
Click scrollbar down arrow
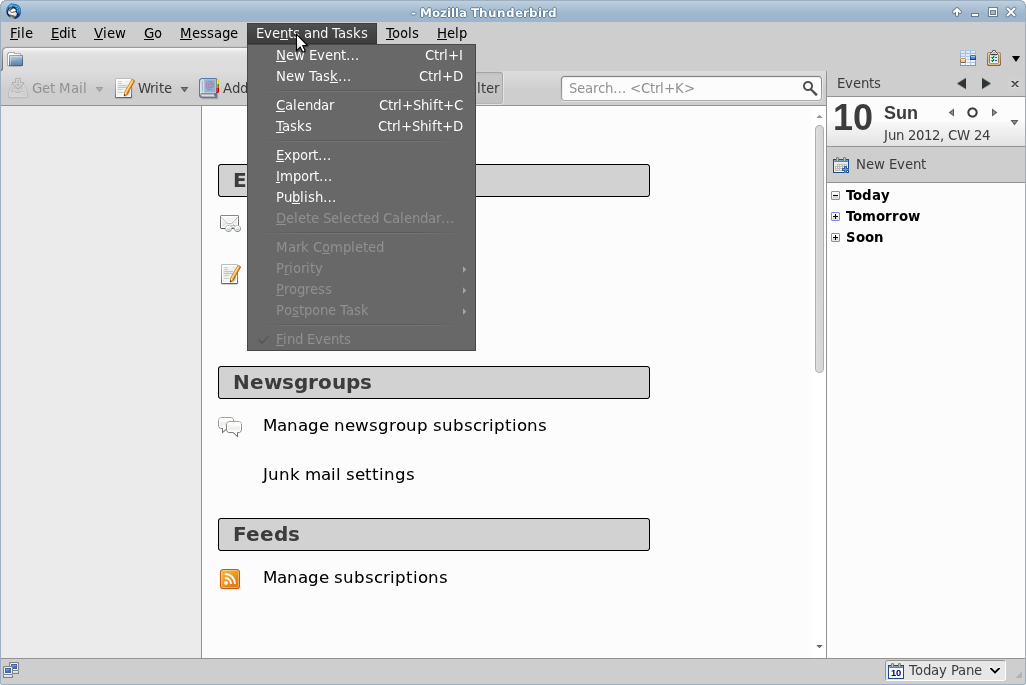click(819, 647)
